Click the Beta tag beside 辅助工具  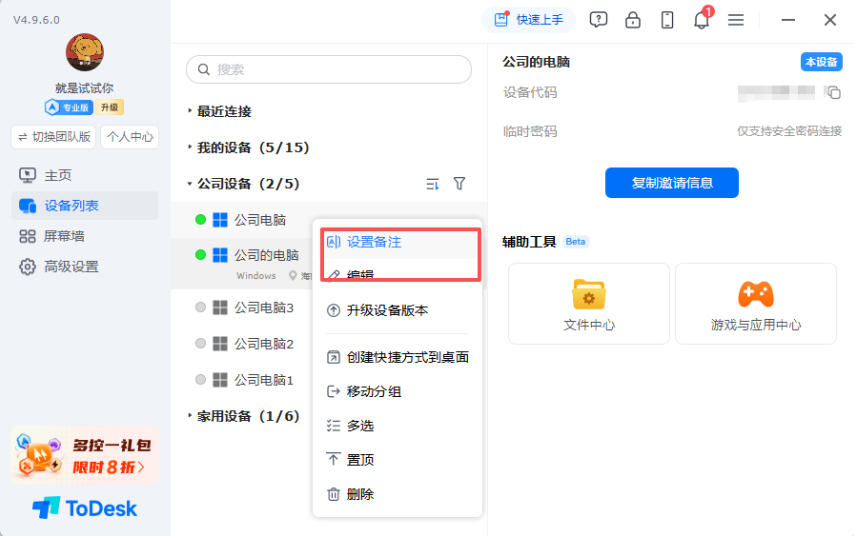(x=575, y=241)
